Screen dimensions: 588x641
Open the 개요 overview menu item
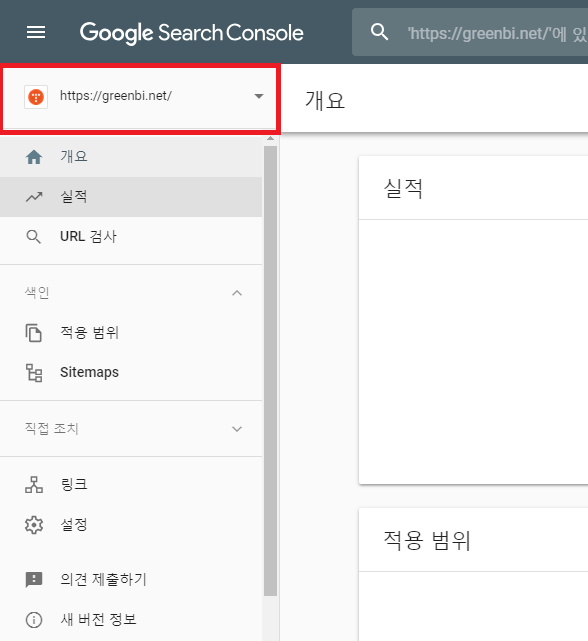coord(131,157)
